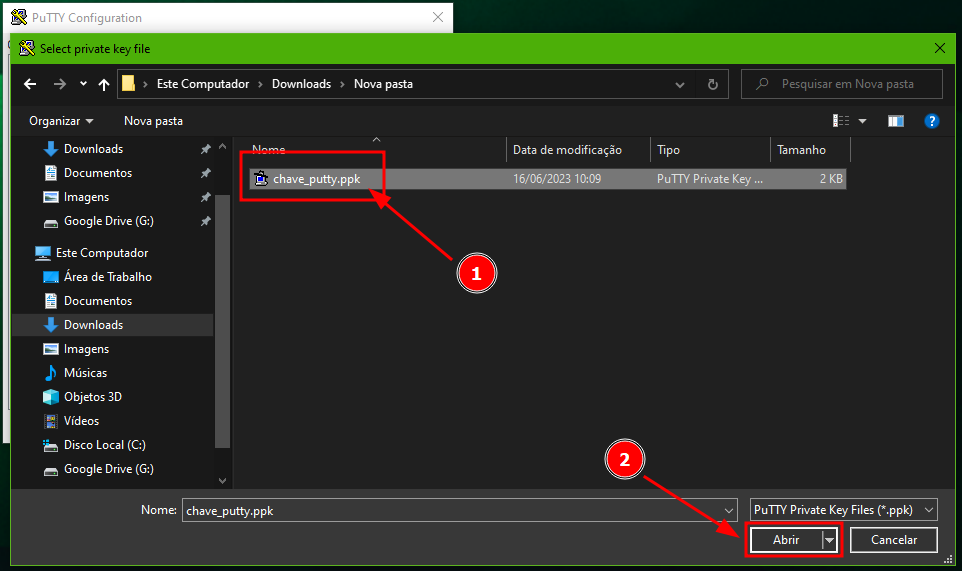The height and width of the screenshot is (571, 962).
Task: Sort files by Tipo column header
Action: (x=668, y=150)
